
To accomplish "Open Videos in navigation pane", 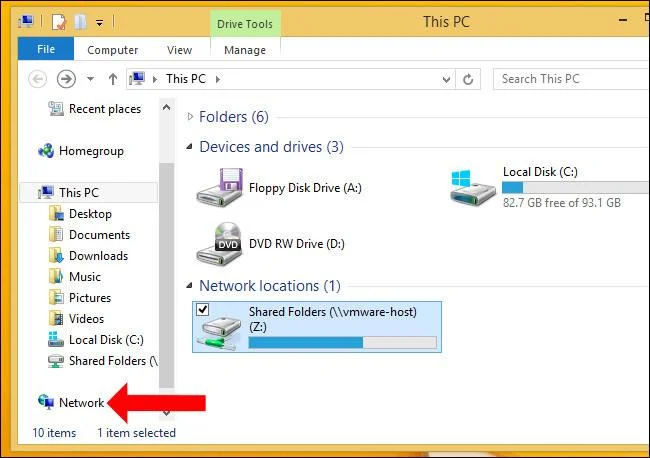I will click(76, 319).
